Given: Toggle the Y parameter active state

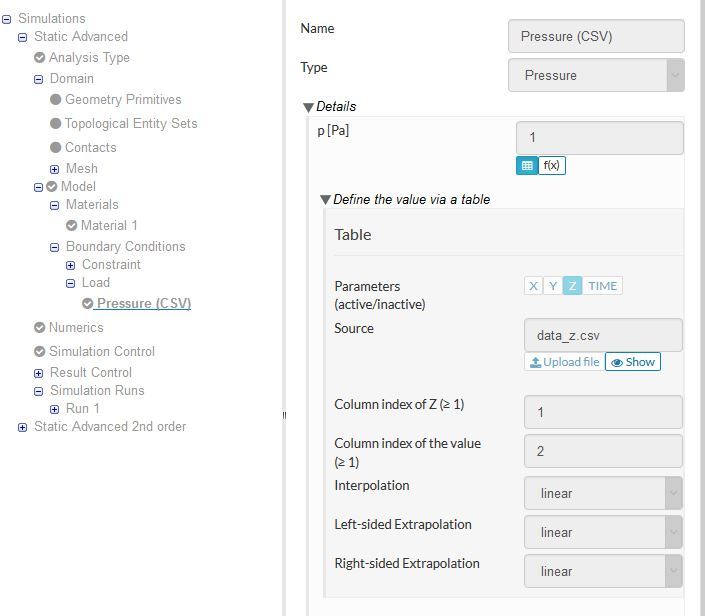Looking at the screenshot, I should click(552, 286).
